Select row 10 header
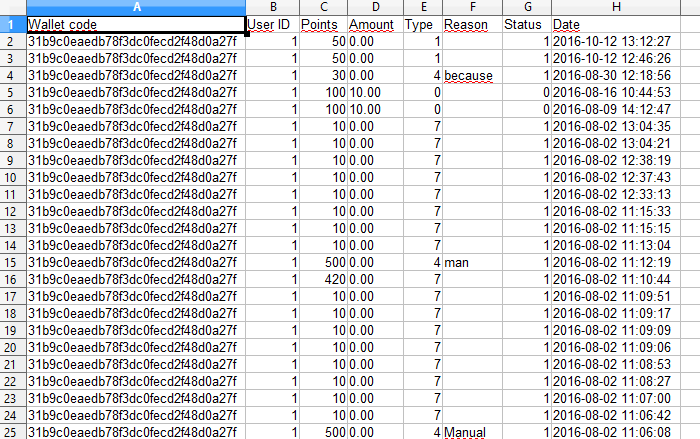700x439 pixels. point(13,177)
